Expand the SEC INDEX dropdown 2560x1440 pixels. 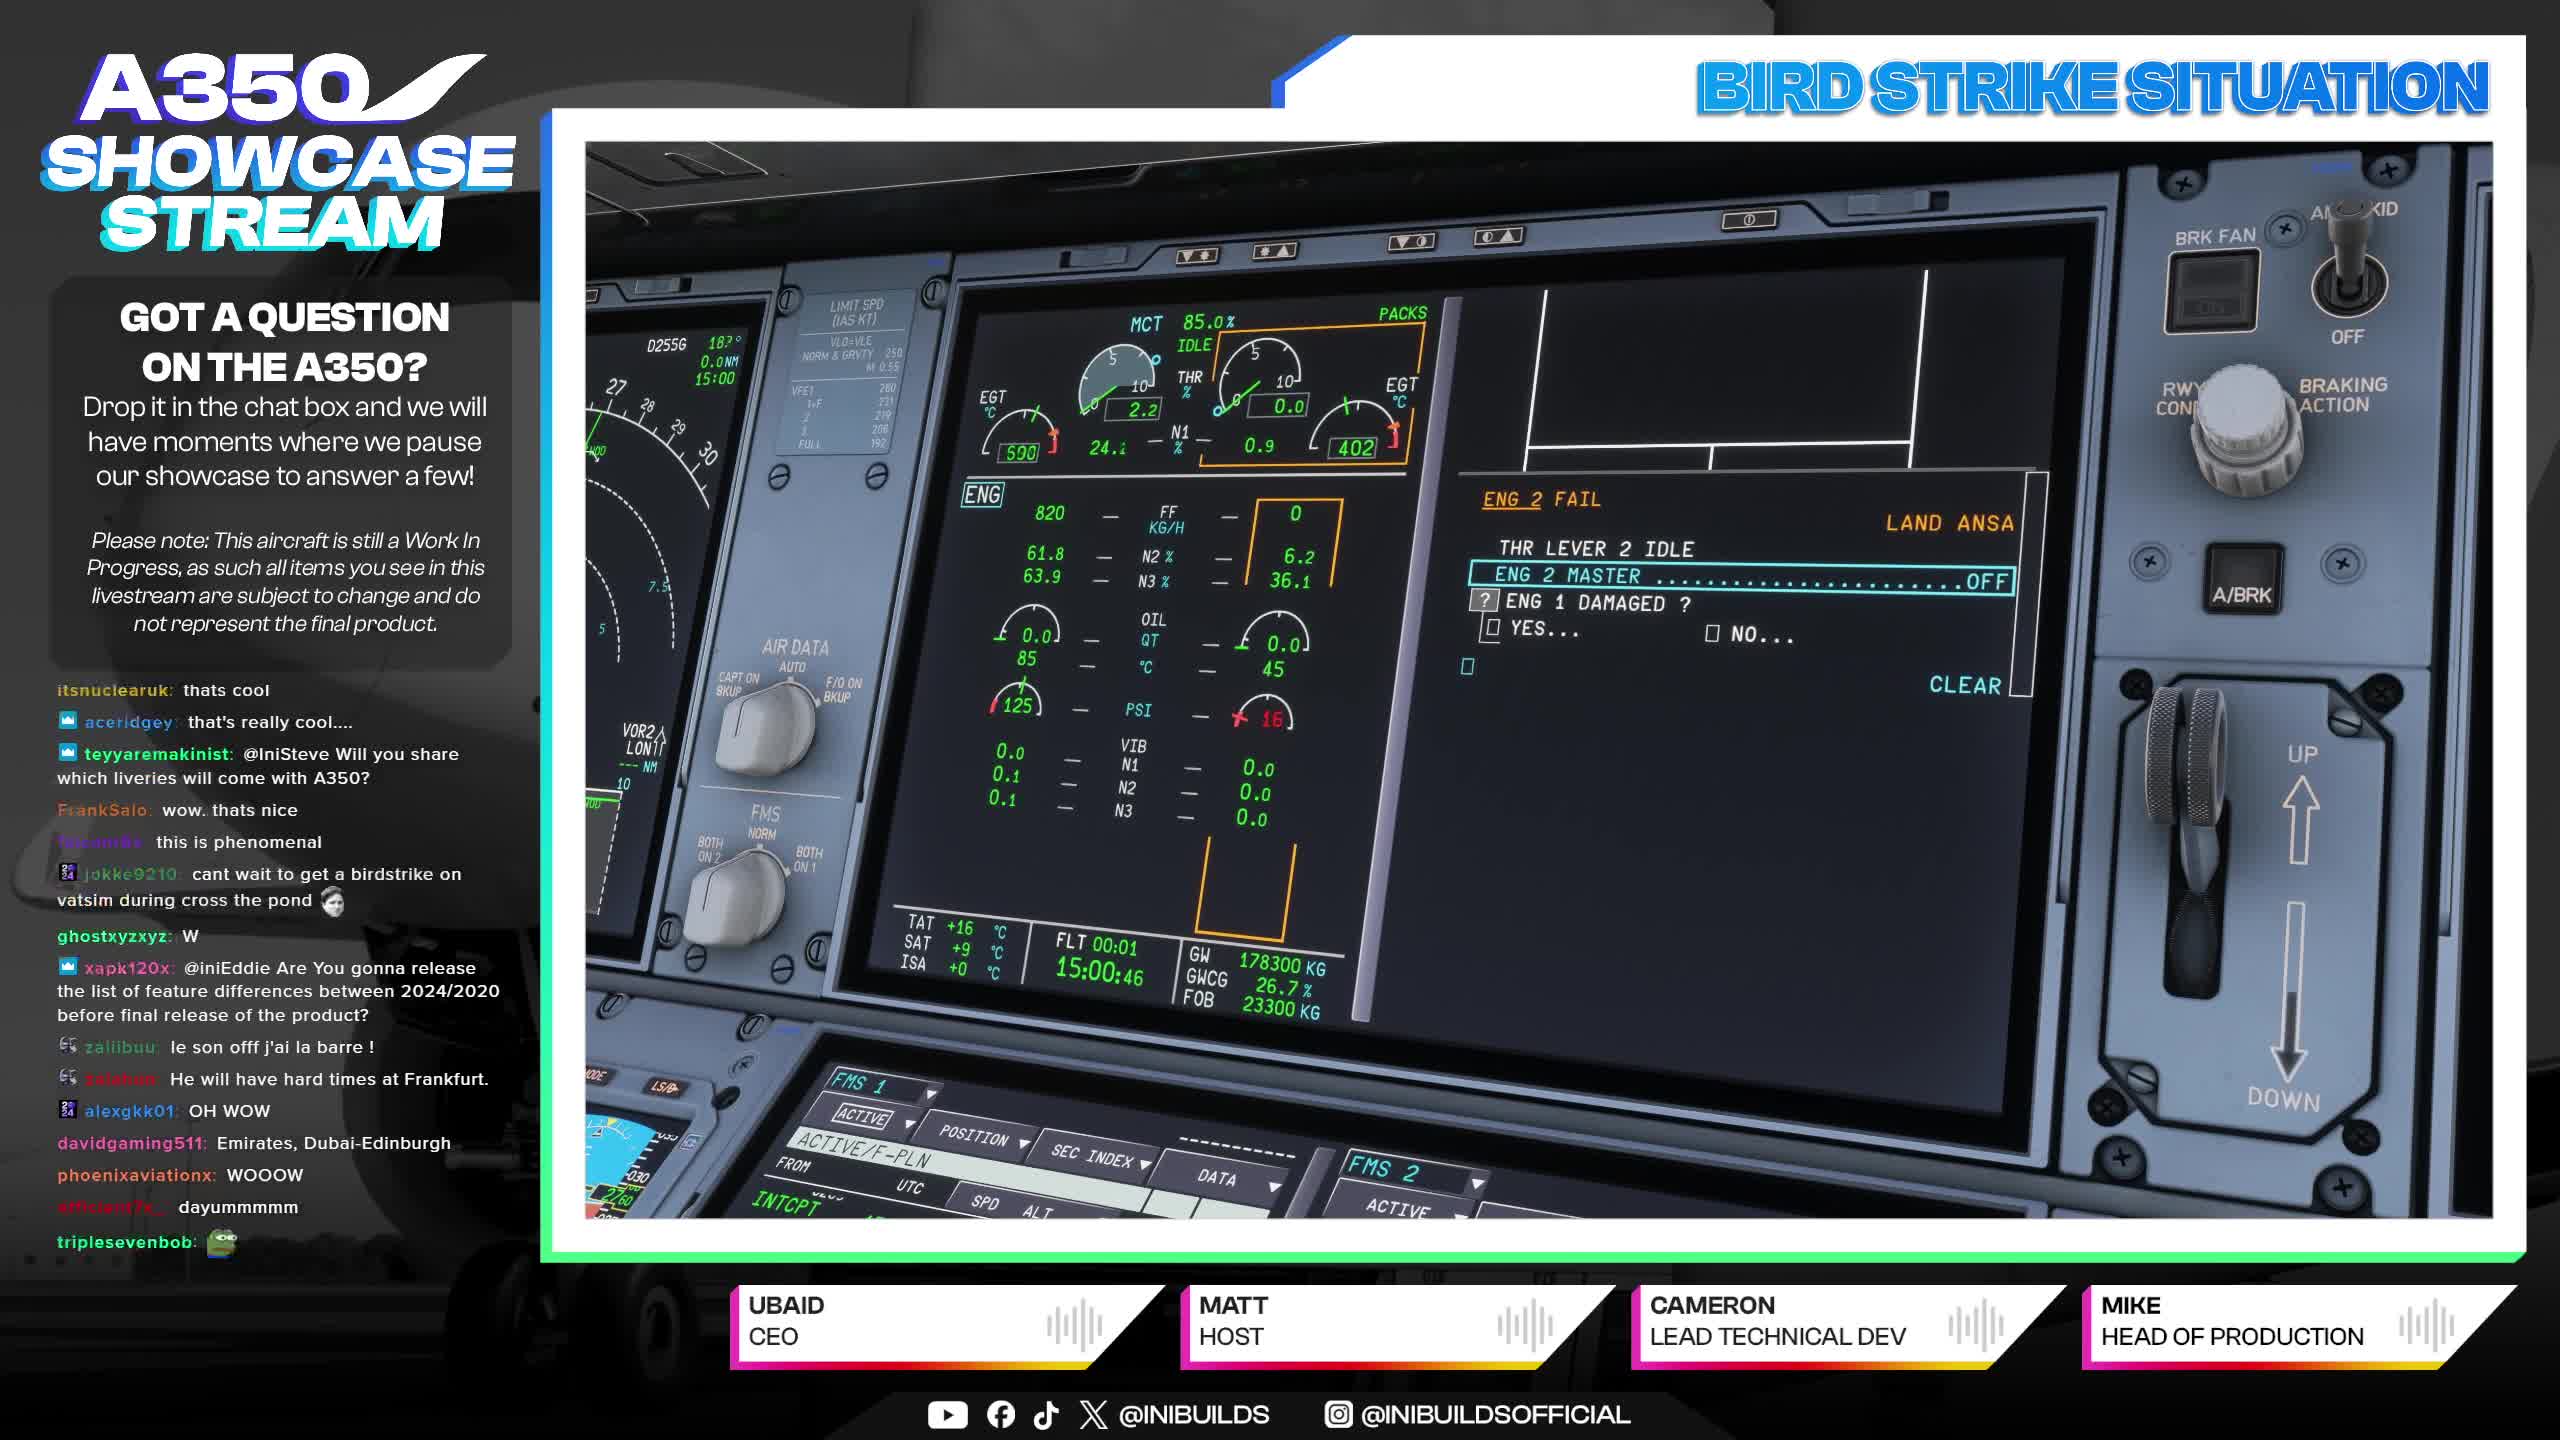pyautogui.click(x=1146, y=1163)
